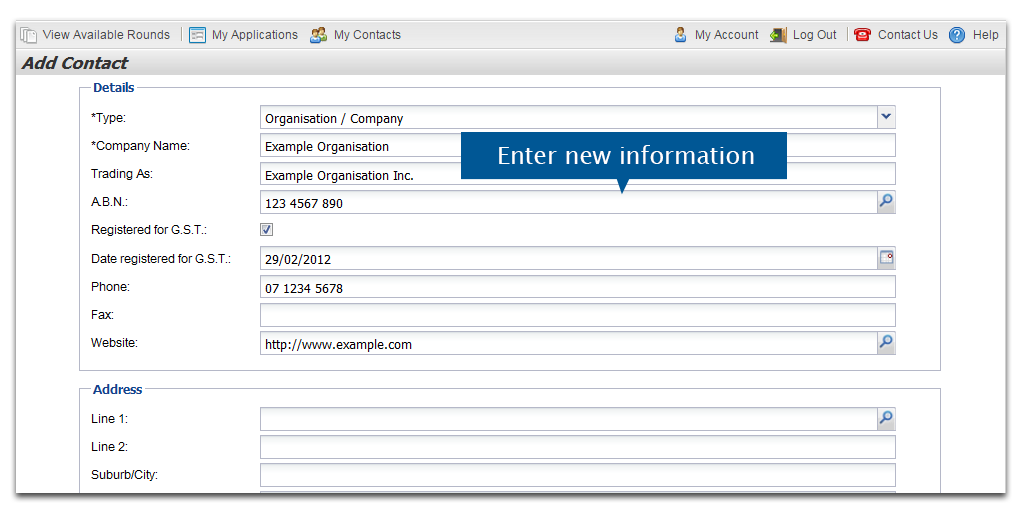Open the G.S.T. date calendar picker
Viewport: 1024px width, 516px height.
coord(886,258)
